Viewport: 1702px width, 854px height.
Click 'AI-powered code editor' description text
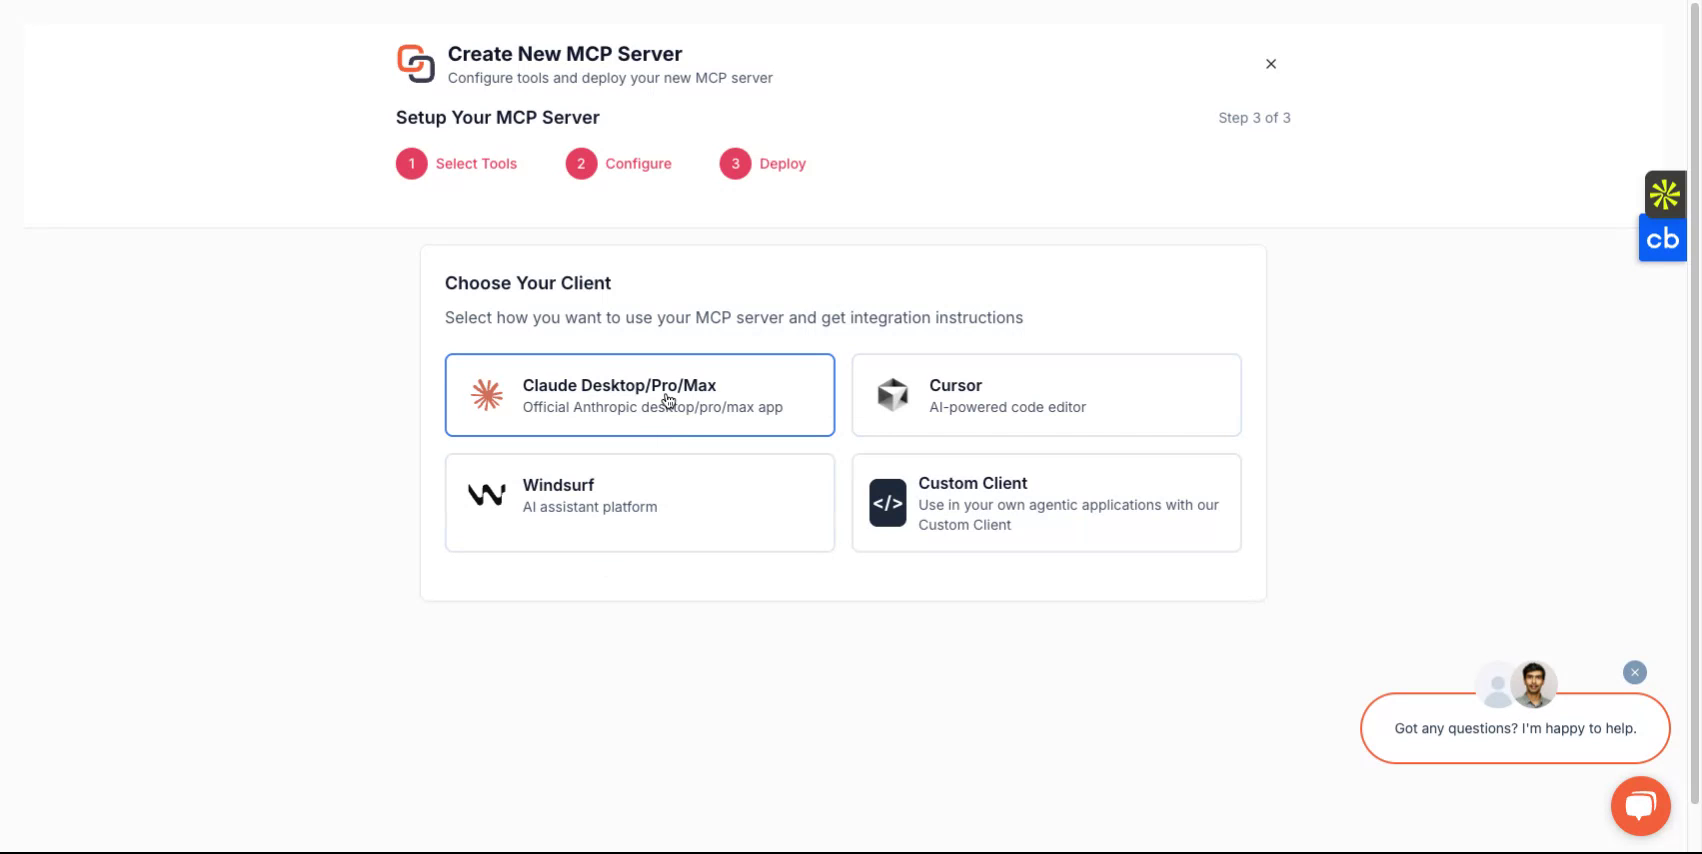click(x=1007, y=407)
